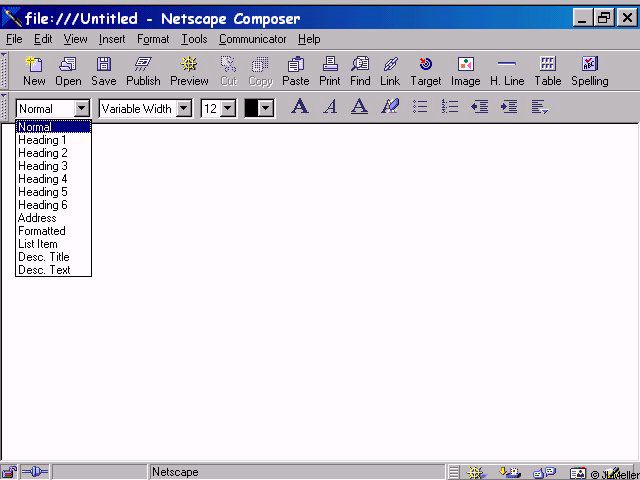Open the font size 12 dropdown
640x480 pixels.
(x=228, y=109)
